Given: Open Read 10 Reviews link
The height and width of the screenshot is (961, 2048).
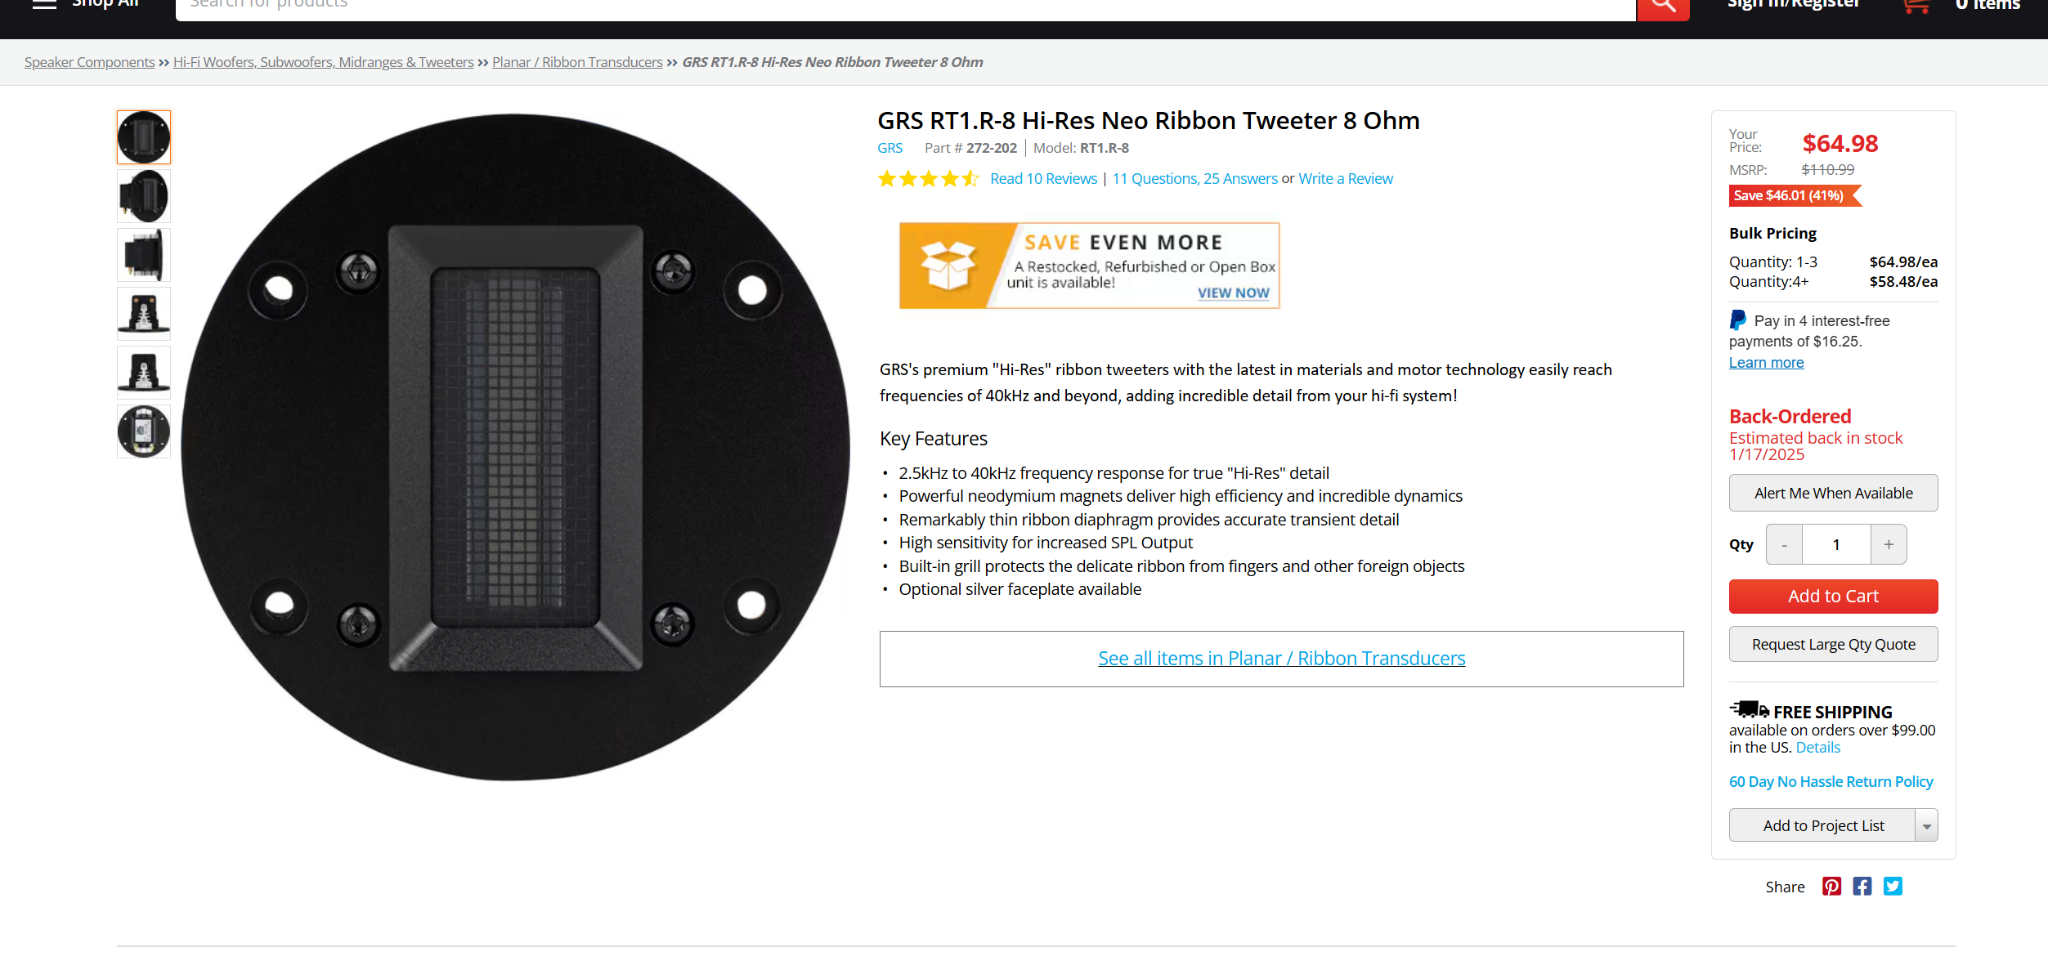Looking at the screenshot, I should (x=1043, y=179).
